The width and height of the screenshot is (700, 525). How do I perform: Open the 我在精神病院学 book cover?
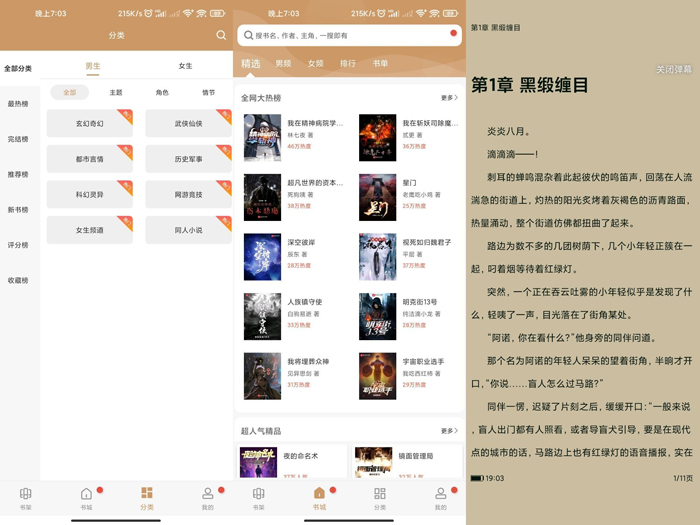coord(262,138)
